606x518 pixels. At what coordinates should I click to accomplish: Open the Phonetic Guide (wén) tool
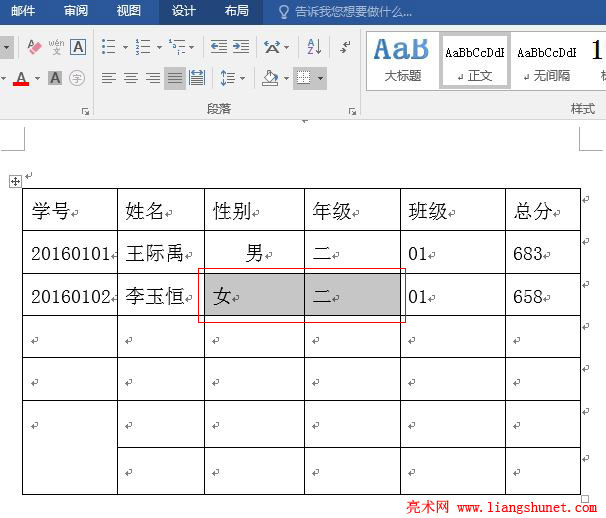click(x=56, y=47)
